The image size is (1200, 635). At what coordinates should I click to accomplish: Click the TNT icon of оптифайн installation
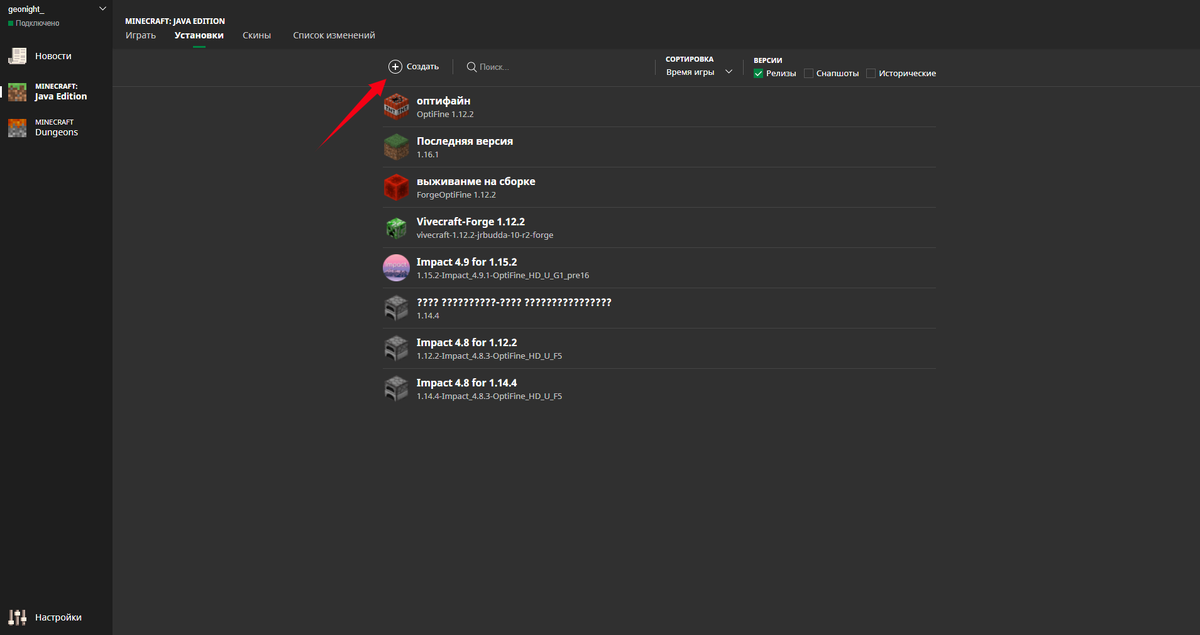[397, 106]
